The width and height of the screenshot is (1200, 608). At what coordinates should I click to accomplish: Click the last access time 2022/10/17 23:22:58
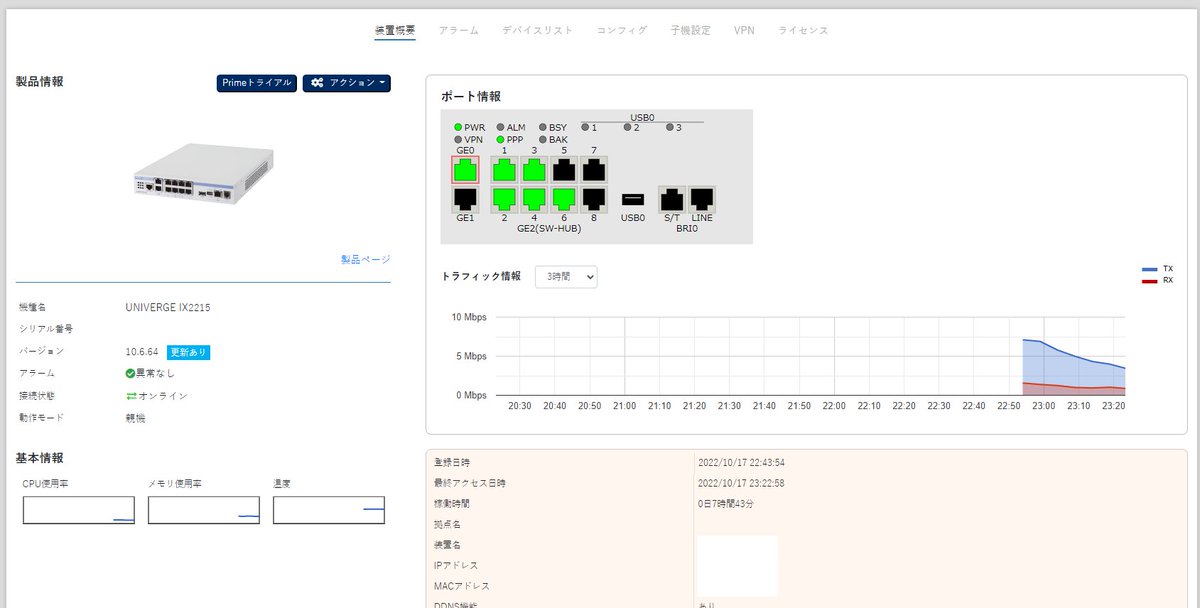[x=741, y=483]
